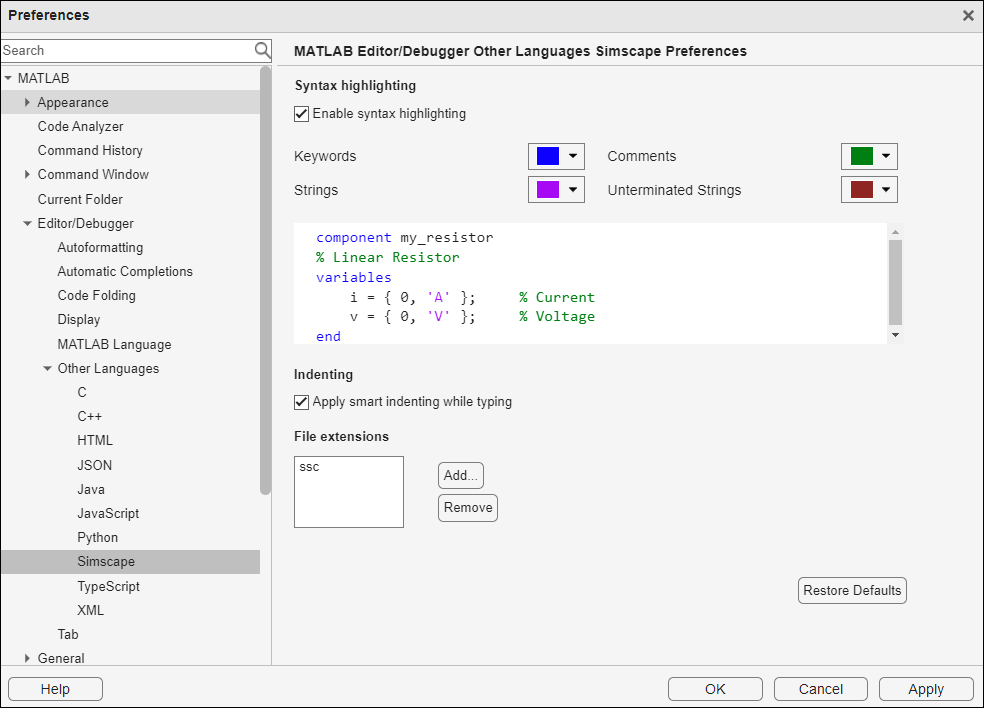Image resolution: width=984 pixels, height=708 pixels.
Task: Click 'component my_resistor' line in preview
Action: coord(405,237)
